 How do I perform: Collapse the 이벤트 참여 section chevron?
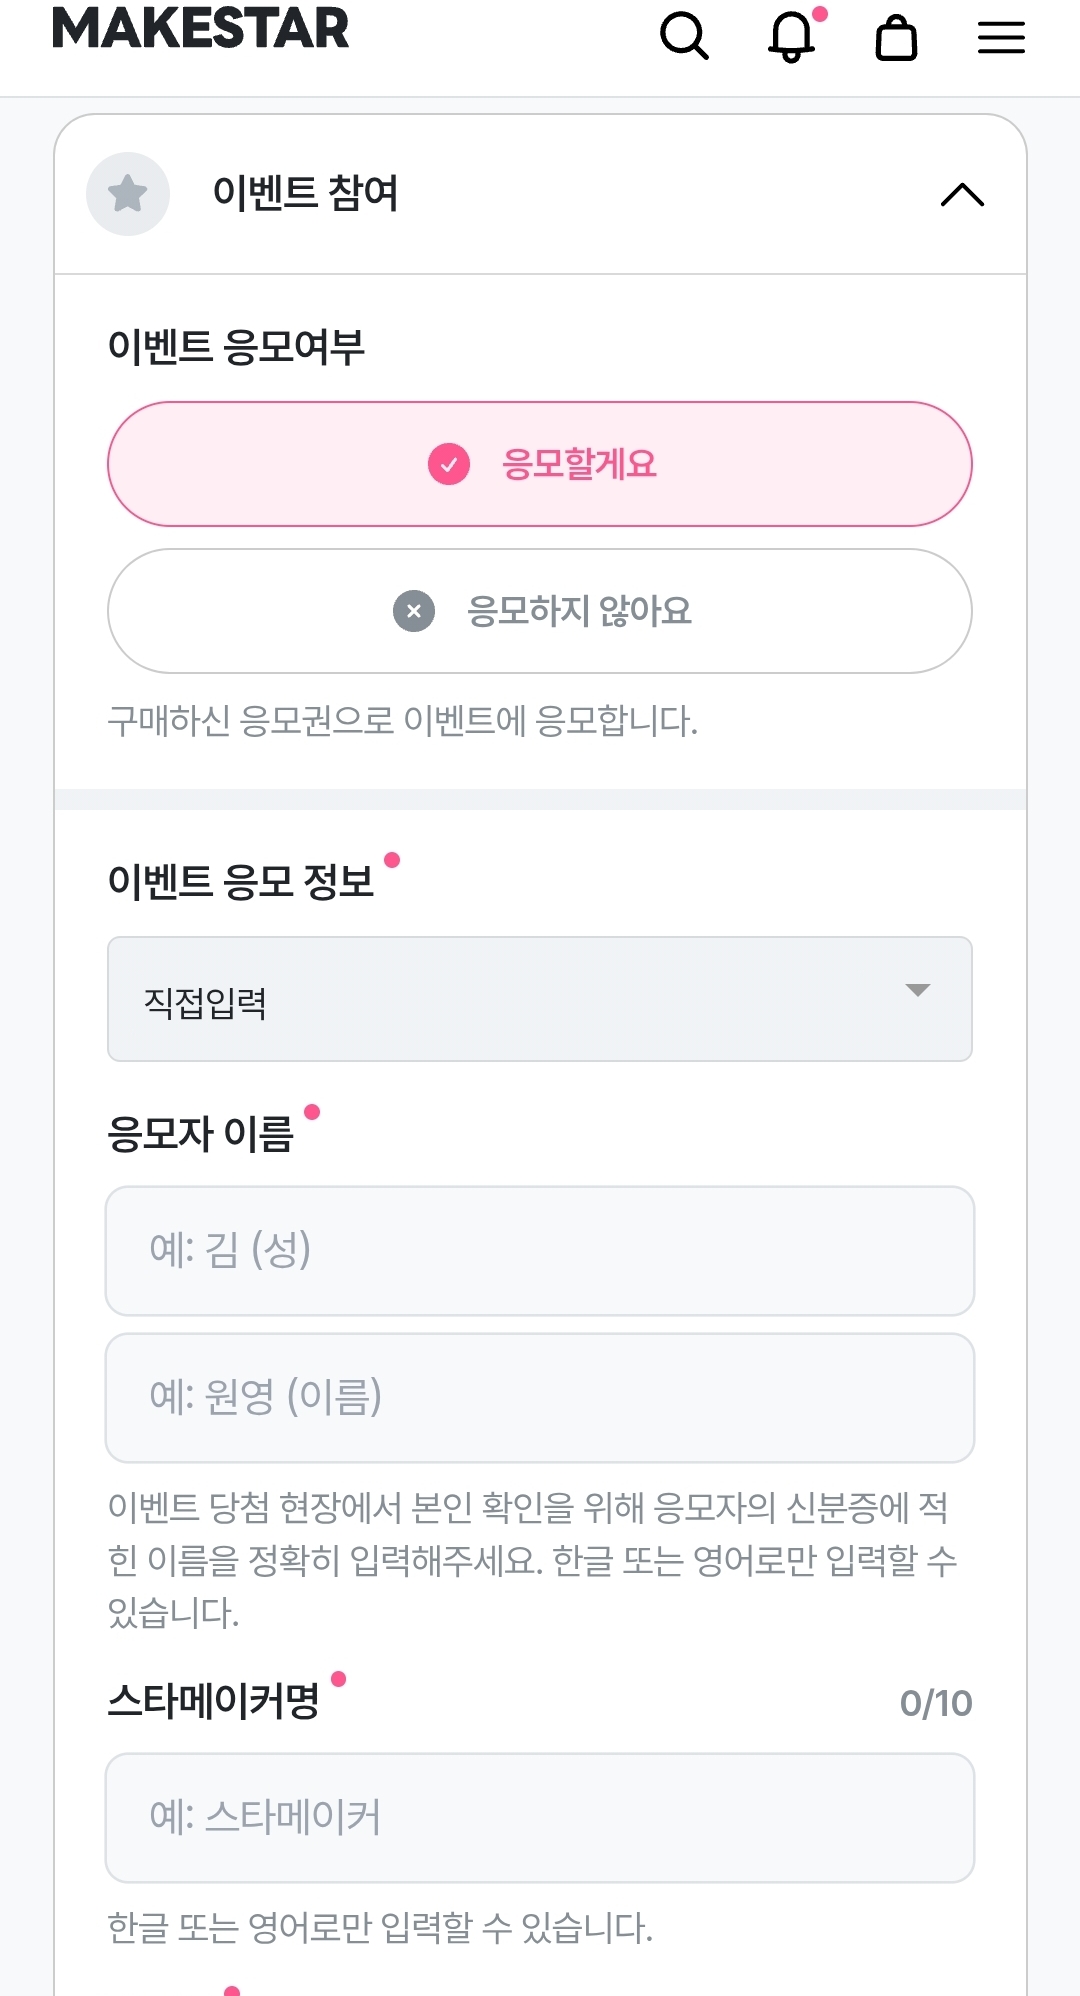(x=962, y=195)
